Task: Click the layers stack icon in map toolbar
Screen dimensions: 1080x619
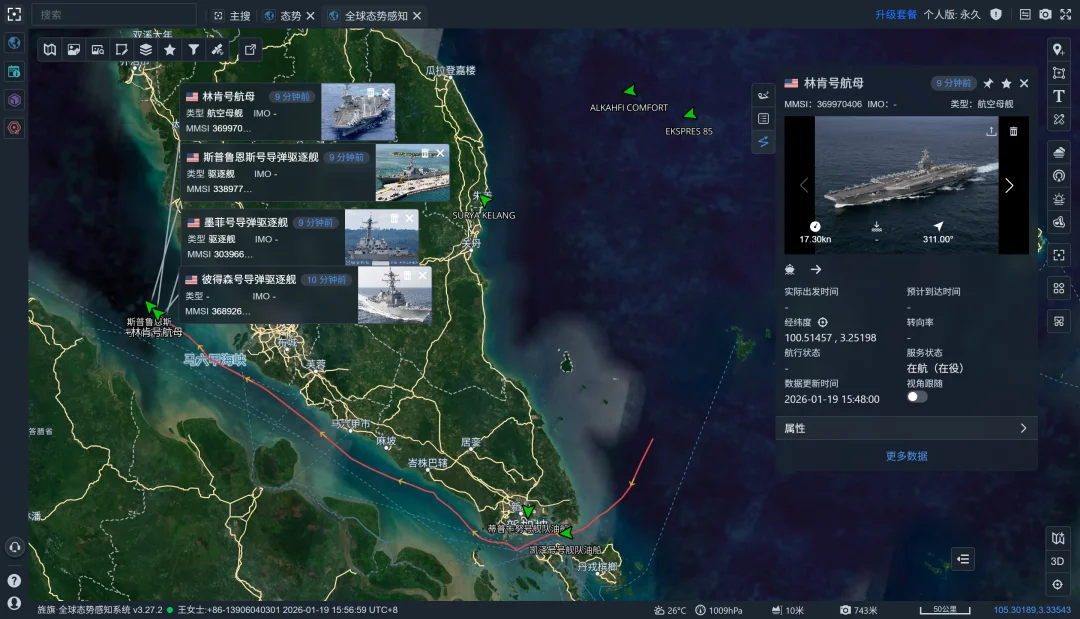Action: (x=146, y=49)
